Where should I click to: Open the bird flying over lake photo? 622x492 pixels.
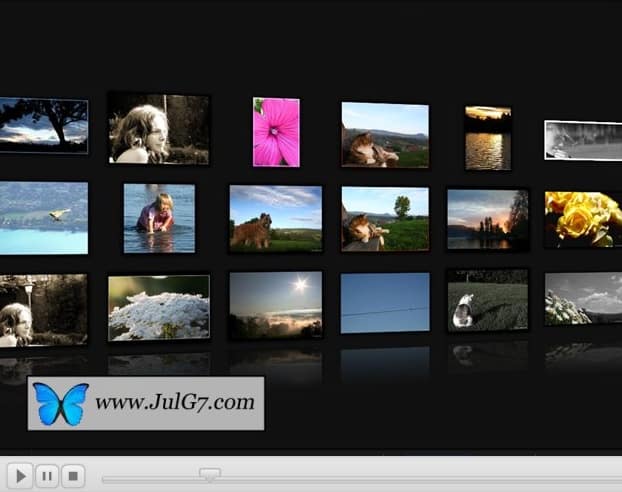(x=44, y=218)
